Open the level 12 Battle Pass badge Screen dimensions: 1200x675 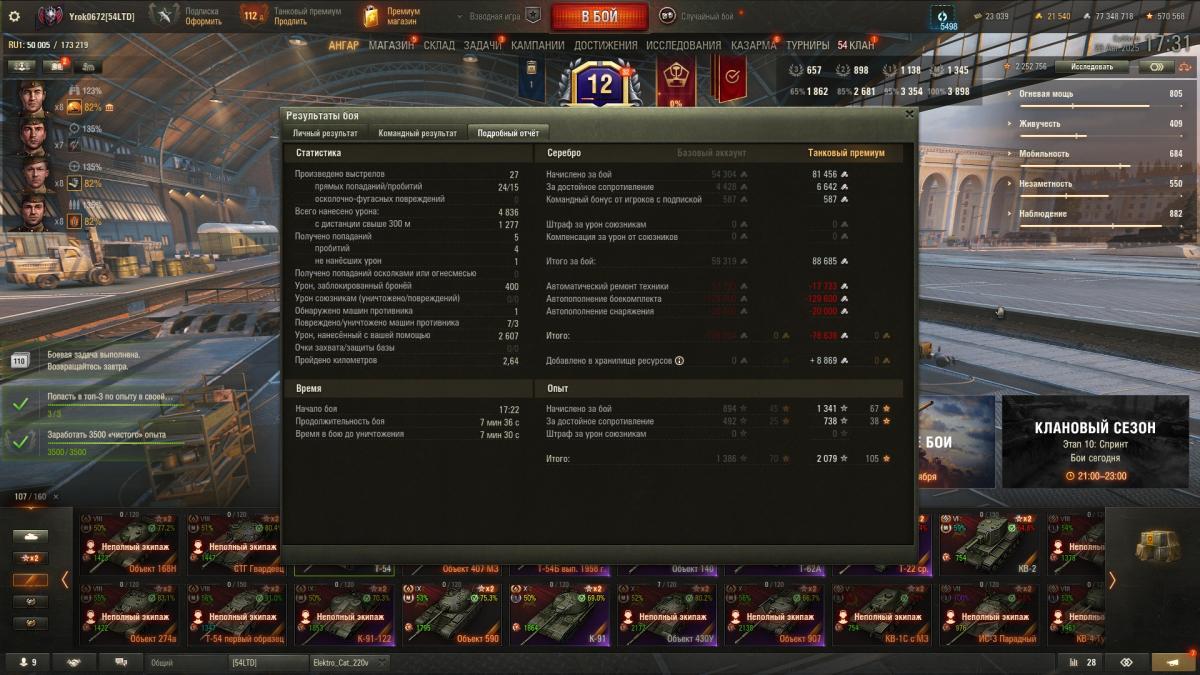coord(599,84)
